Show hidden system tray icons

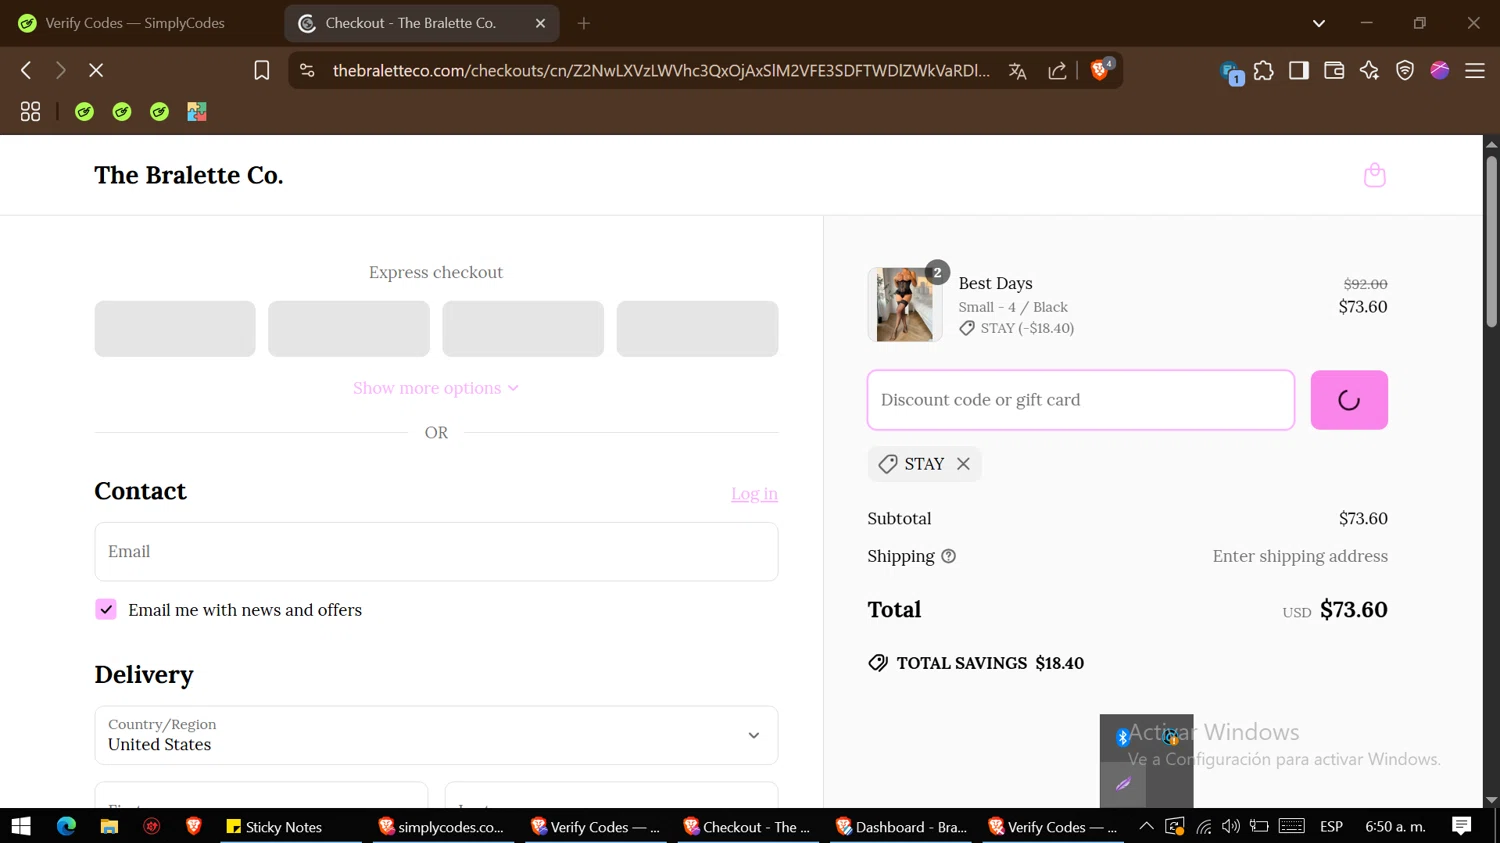[x=1147, y=826]
